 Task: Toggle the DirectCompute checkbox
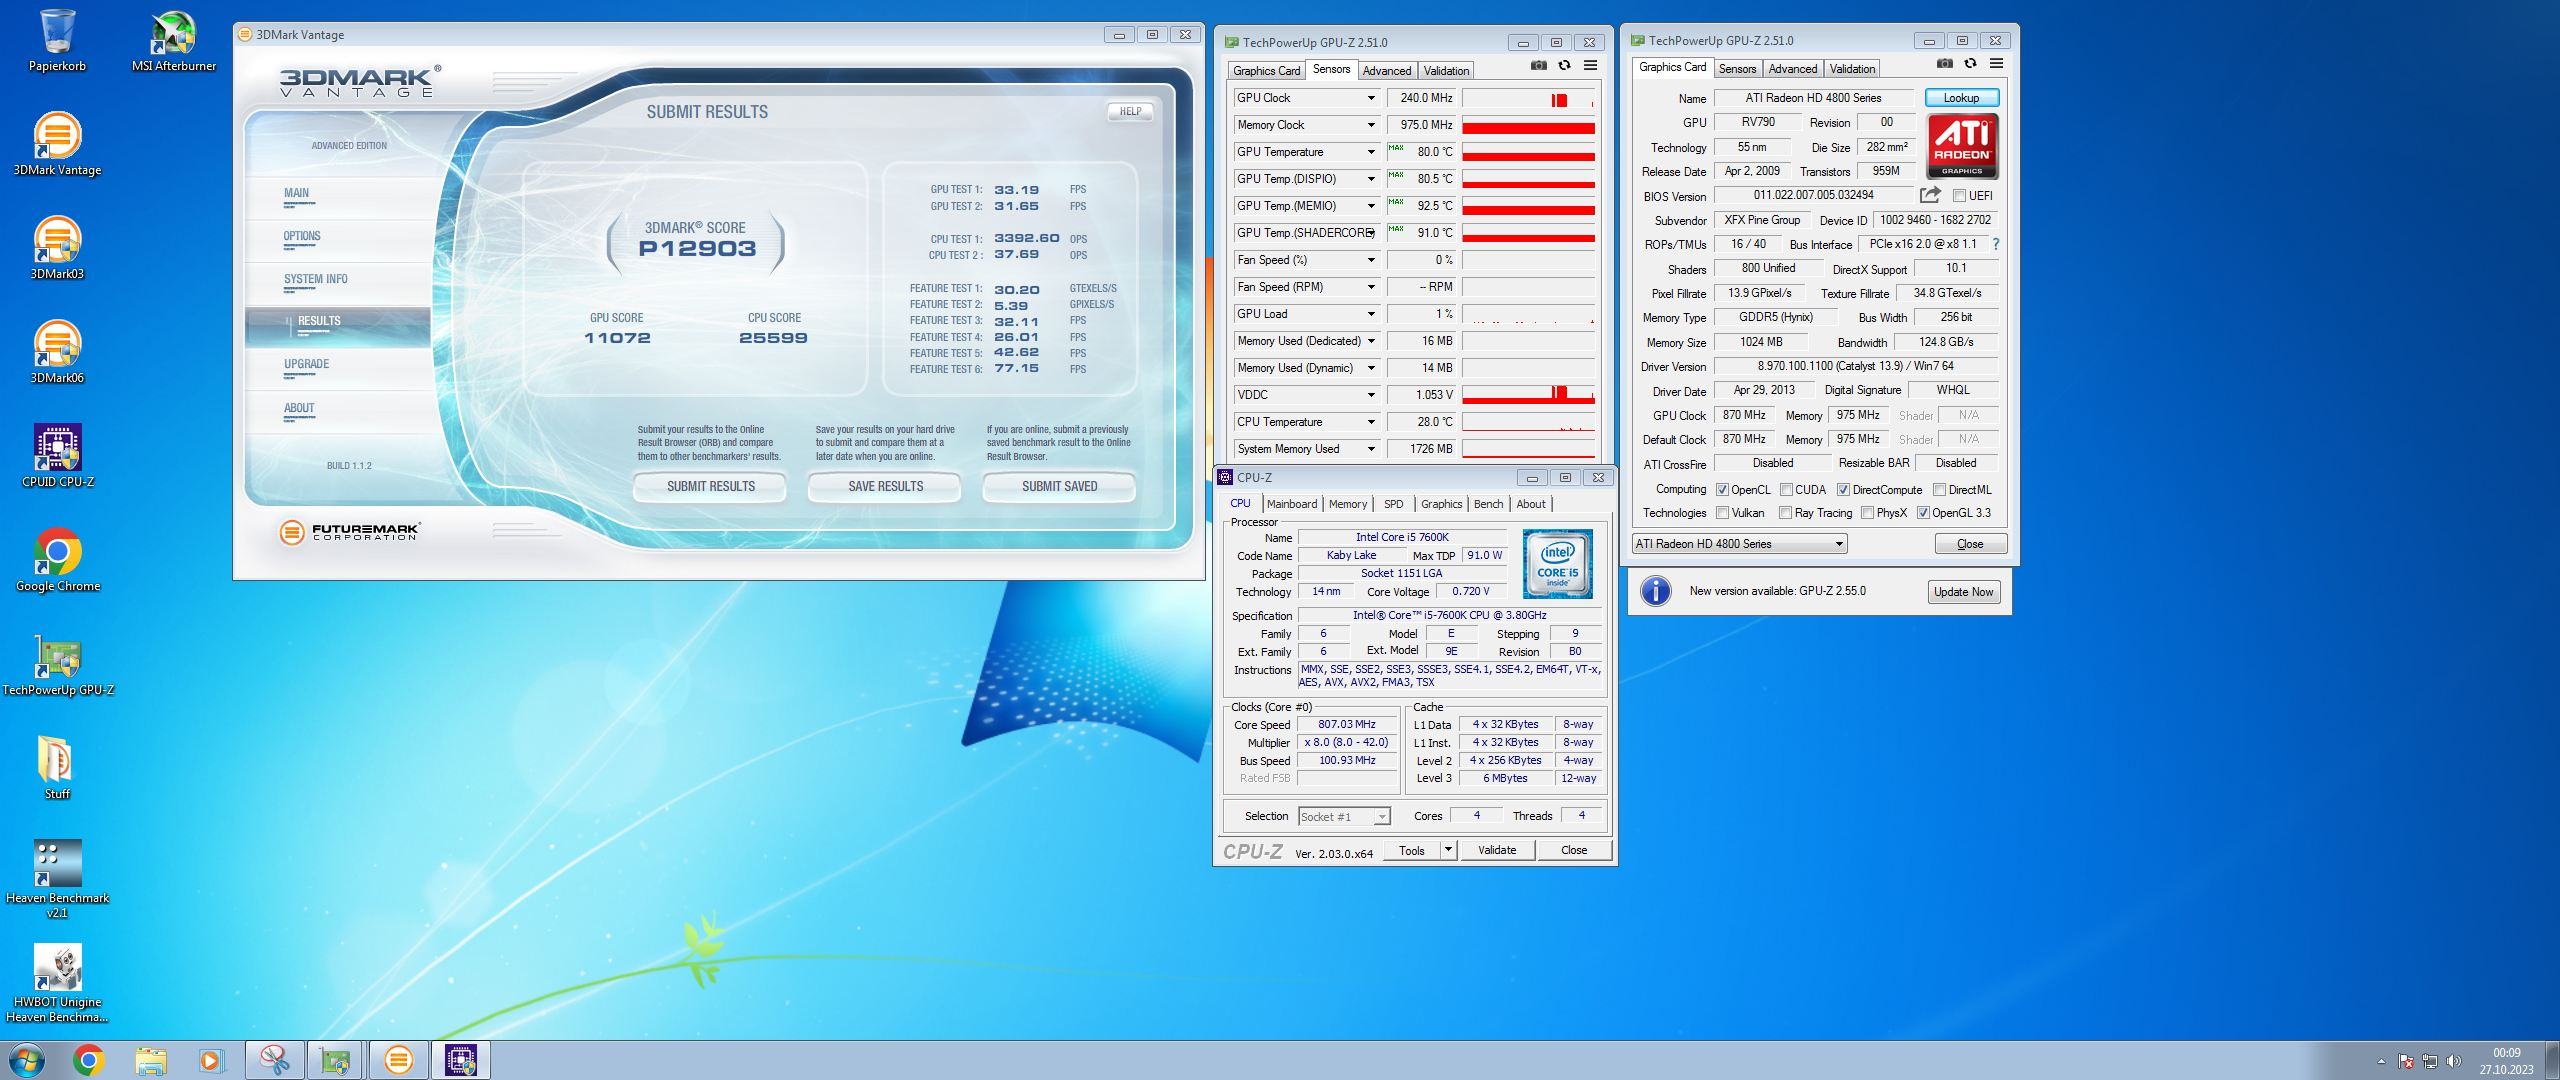(x=1843, y=490)
